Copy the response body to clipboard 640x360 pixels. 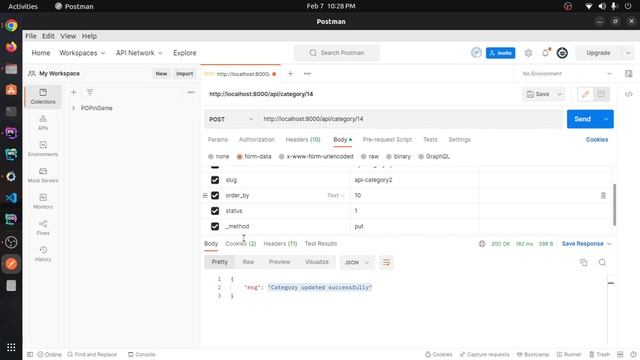click(584, 262)
